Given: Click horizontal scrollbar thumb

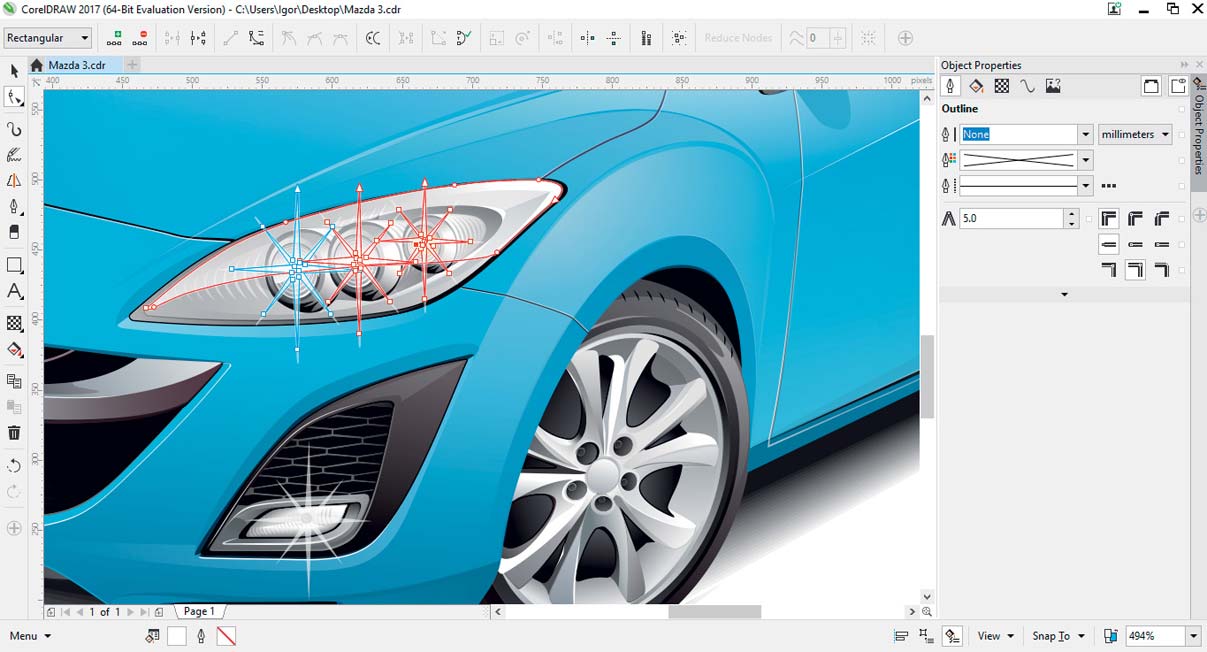Looking at the screenshot, I should [x=714, y=611].
